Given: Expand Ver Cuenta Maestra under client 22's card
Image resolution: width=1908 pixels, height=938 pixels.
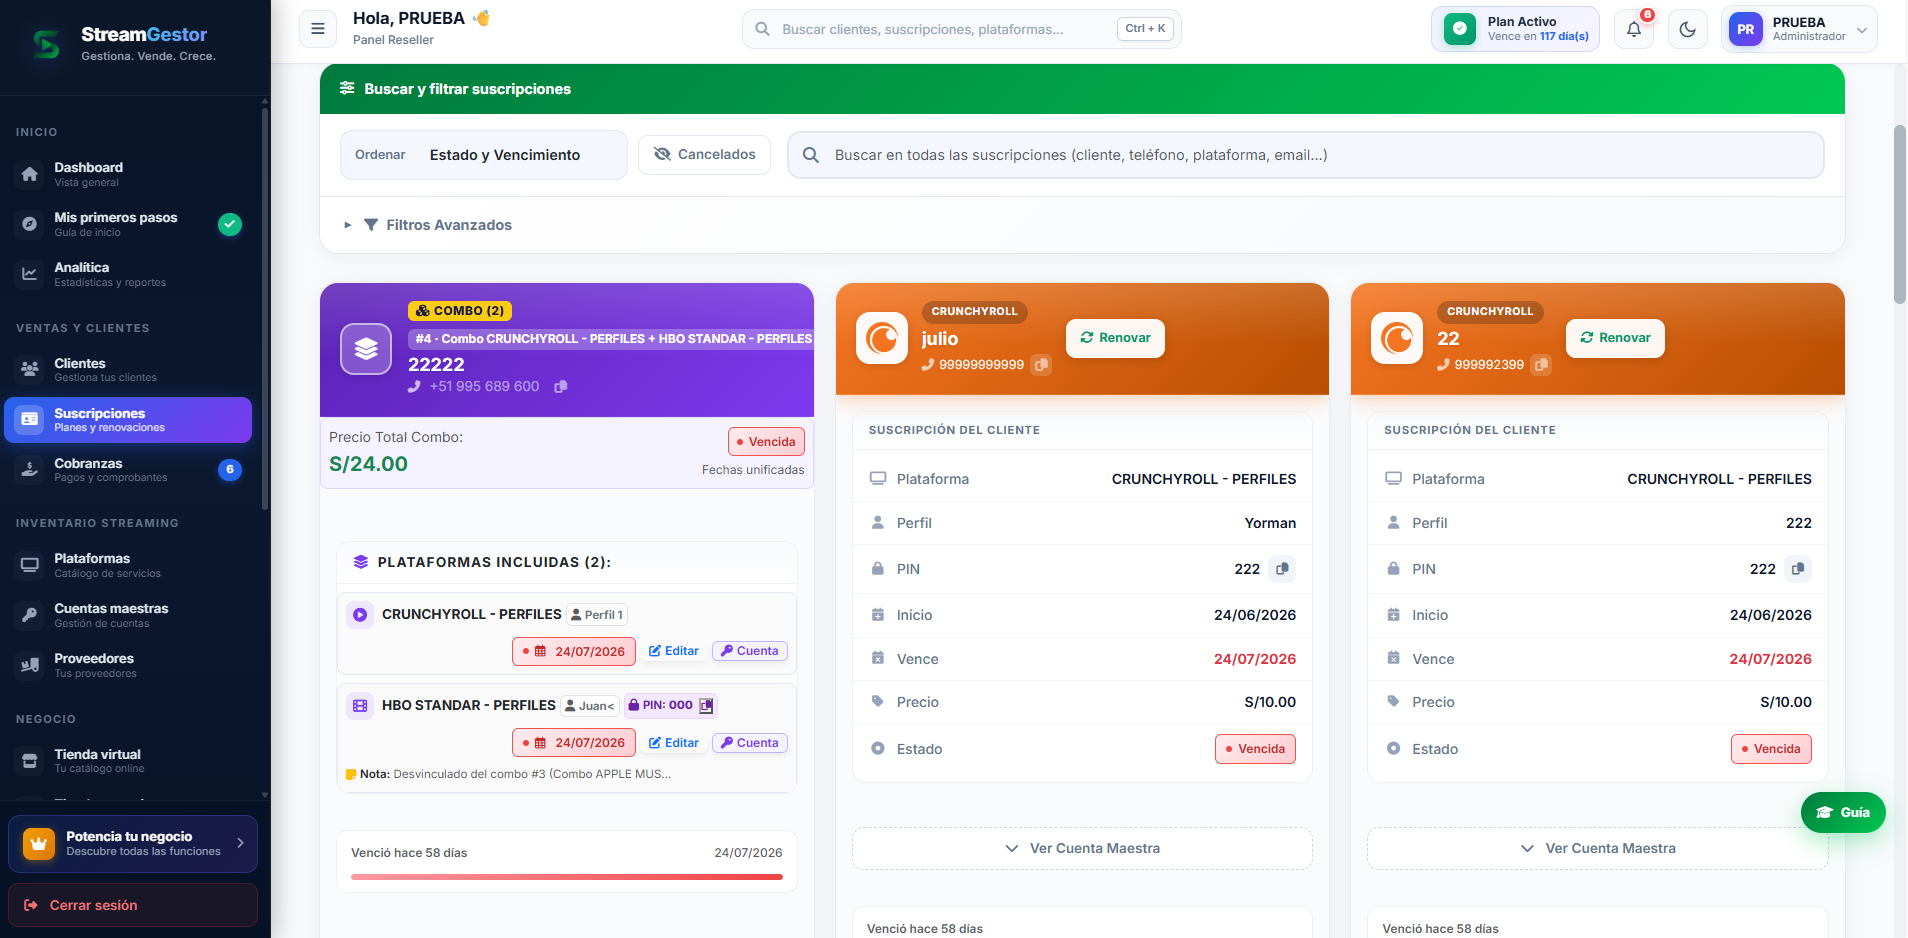Looking at the screenshot, I should coord(1597,848).
